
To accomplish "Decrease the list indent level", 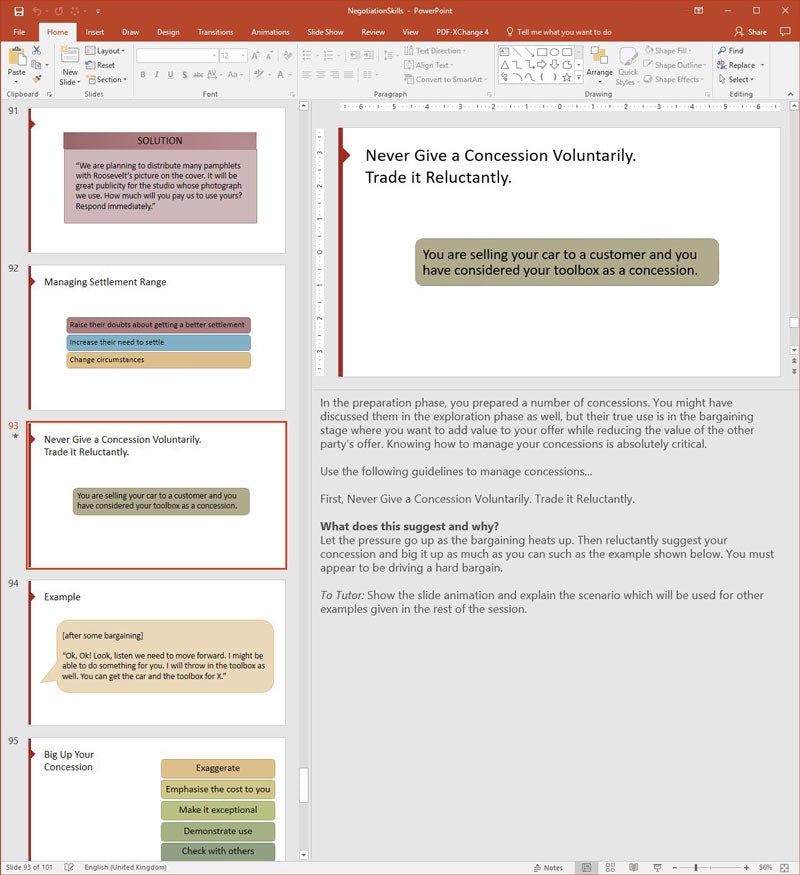I will point(355,55).
